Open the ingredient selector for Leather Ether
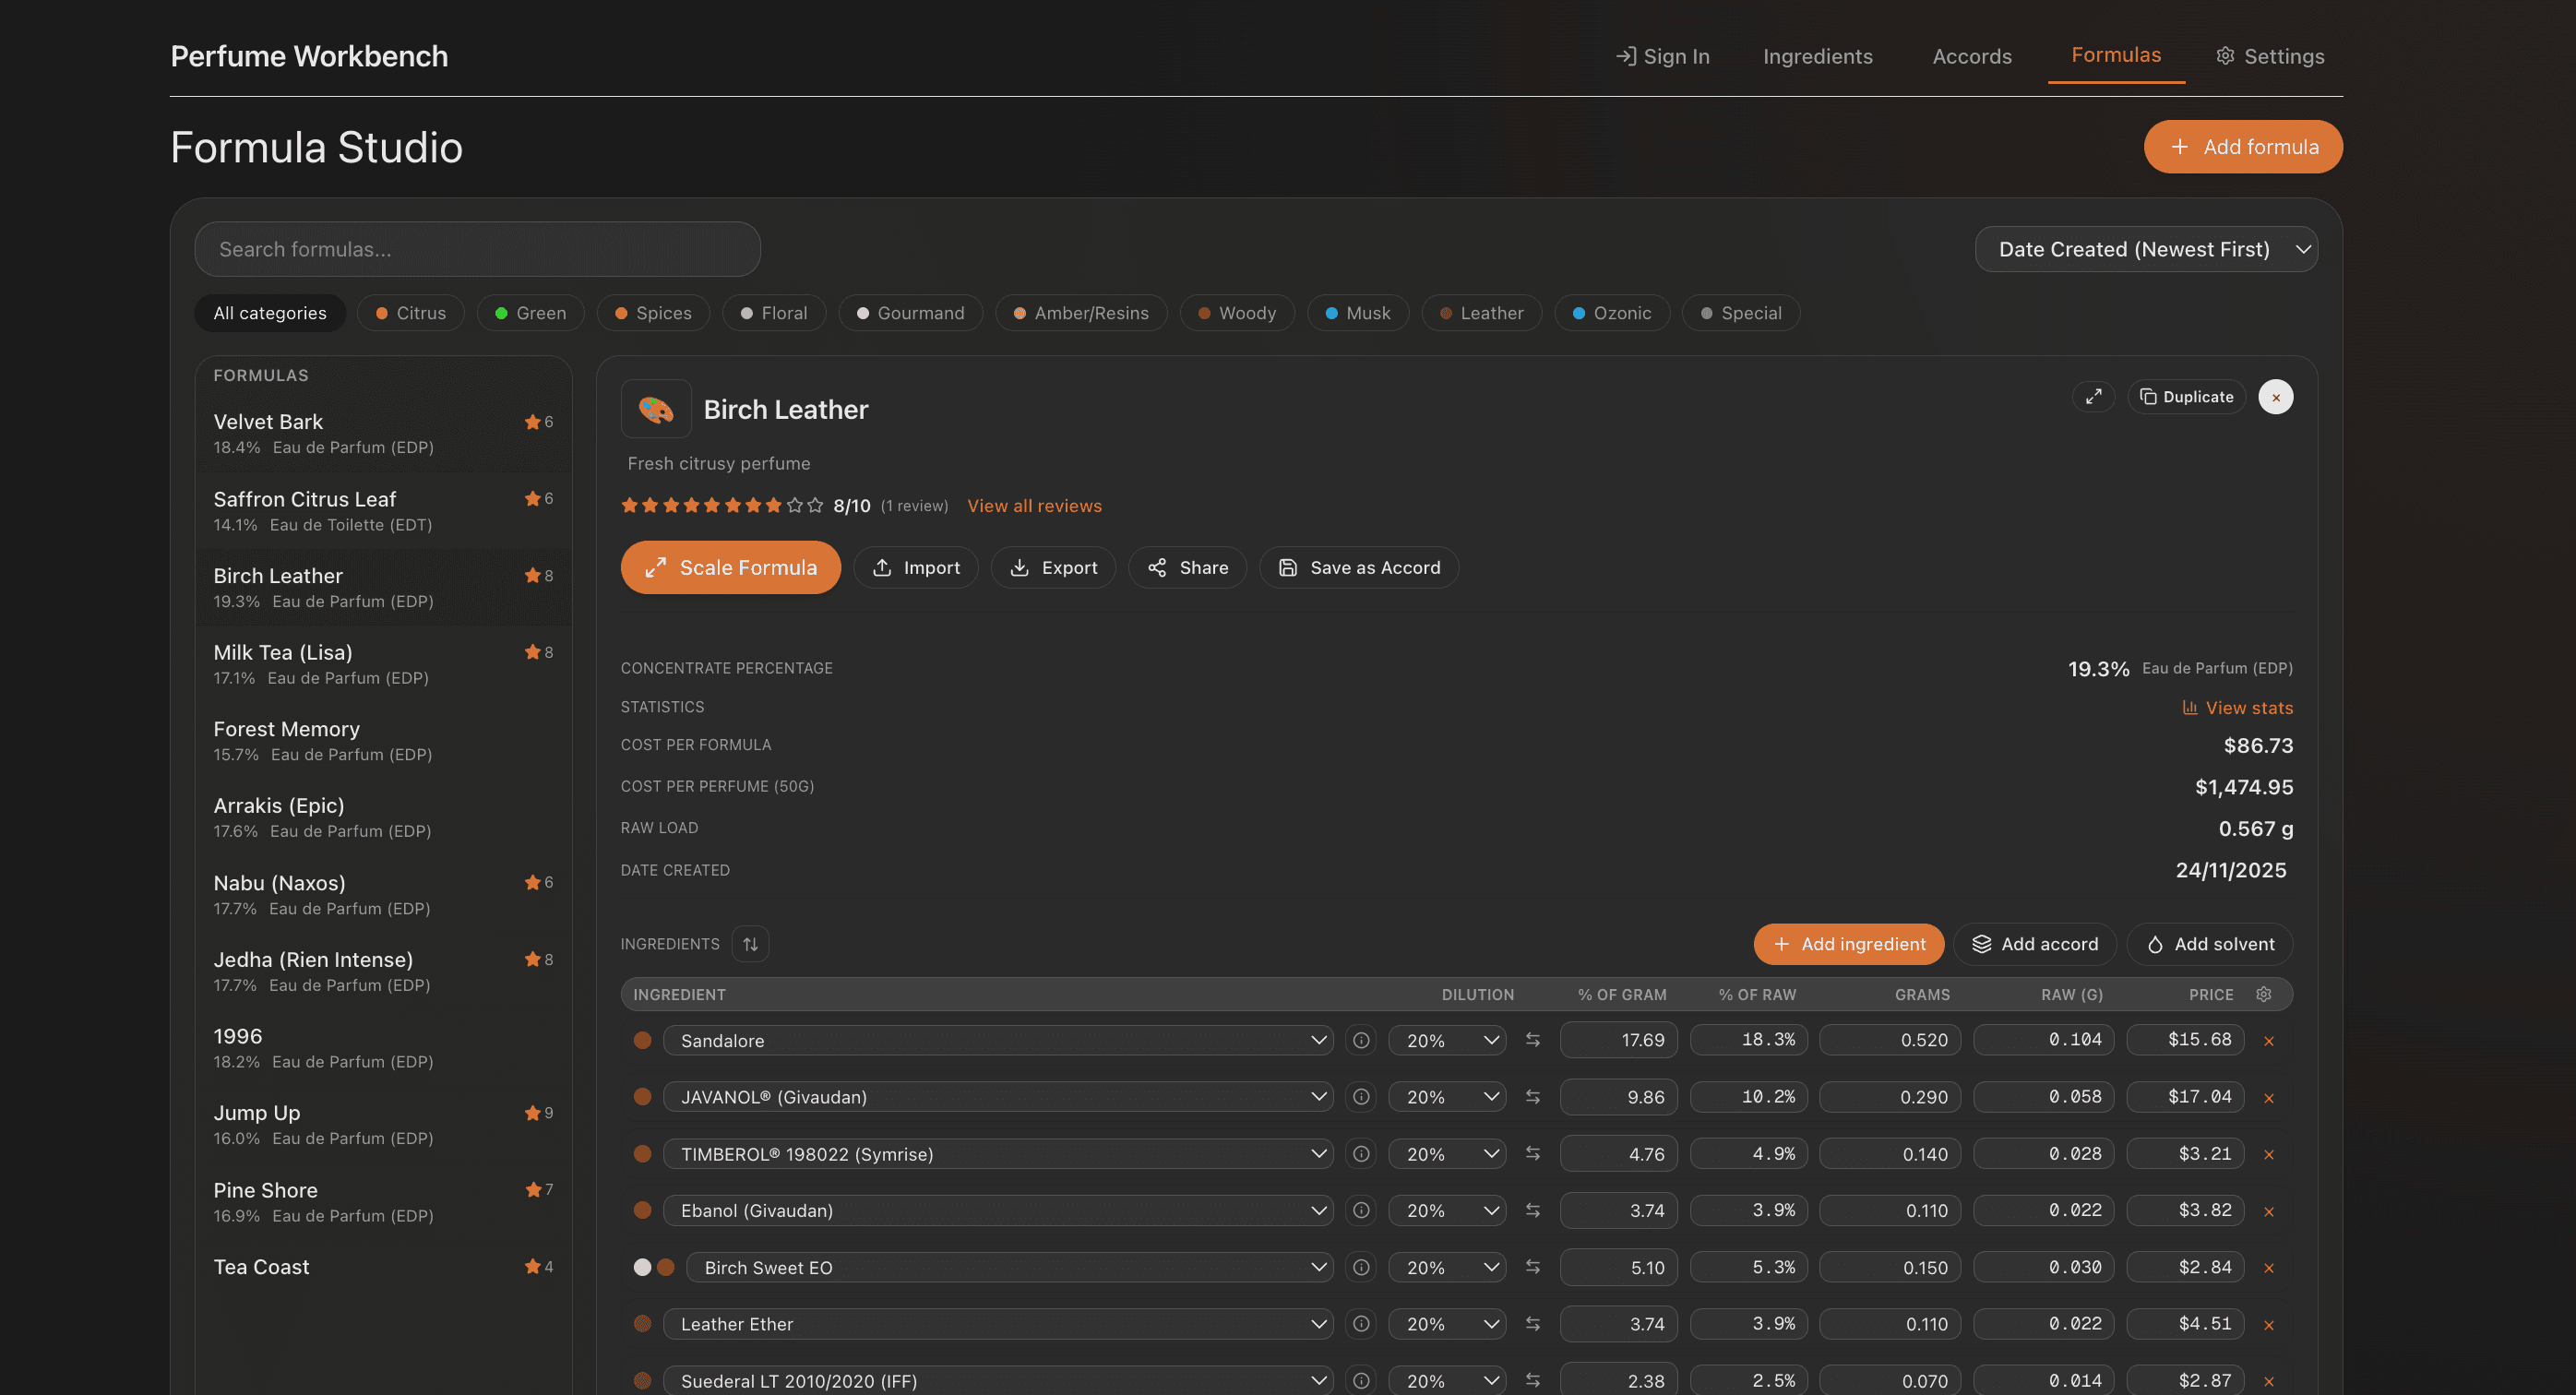2576x1395 pixels. pos(999,1323)
